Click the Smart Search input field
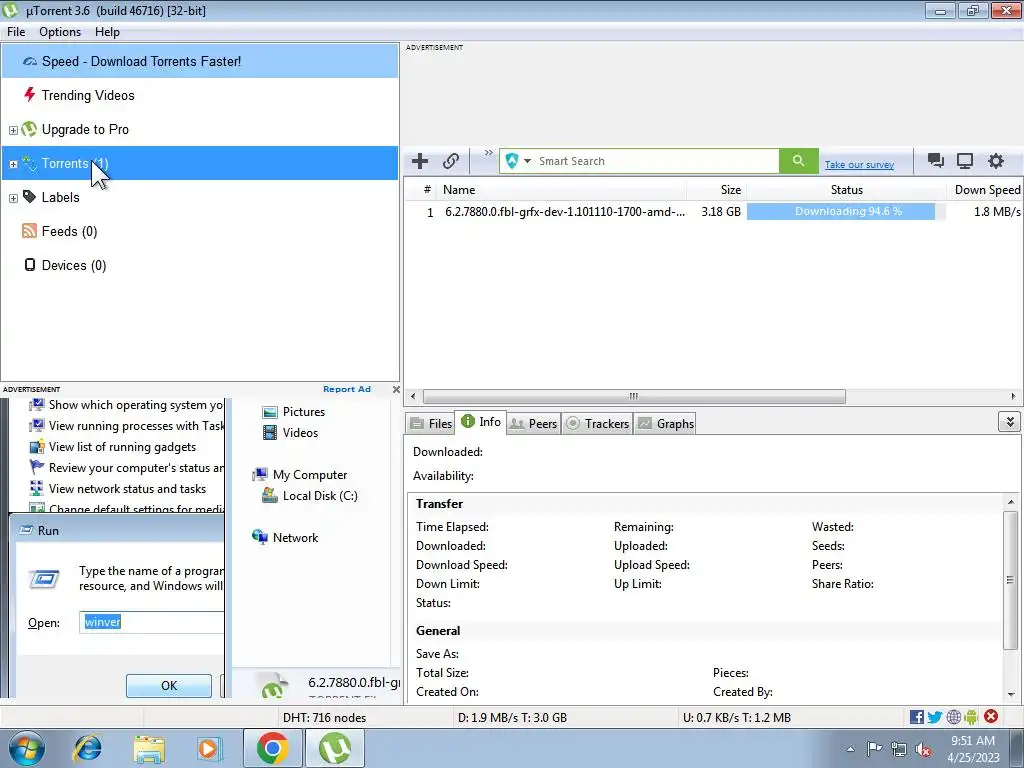1024x768 pixels. (656, 161)
